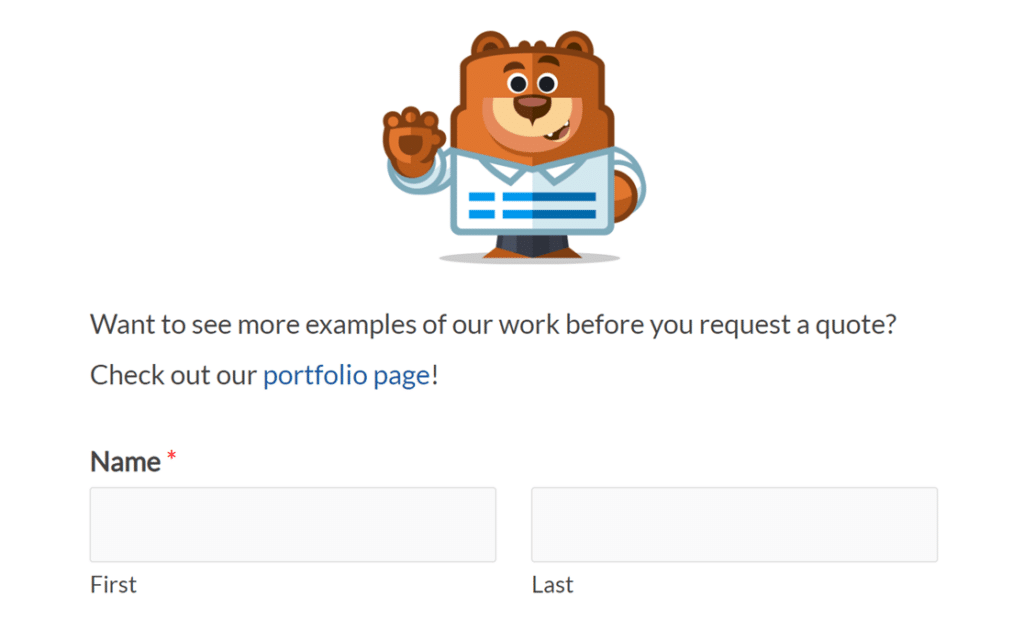Click the red required asterisk
The height and width of the screenshot is (618, 1024).
pyautogui.click(x=172, y=457)
